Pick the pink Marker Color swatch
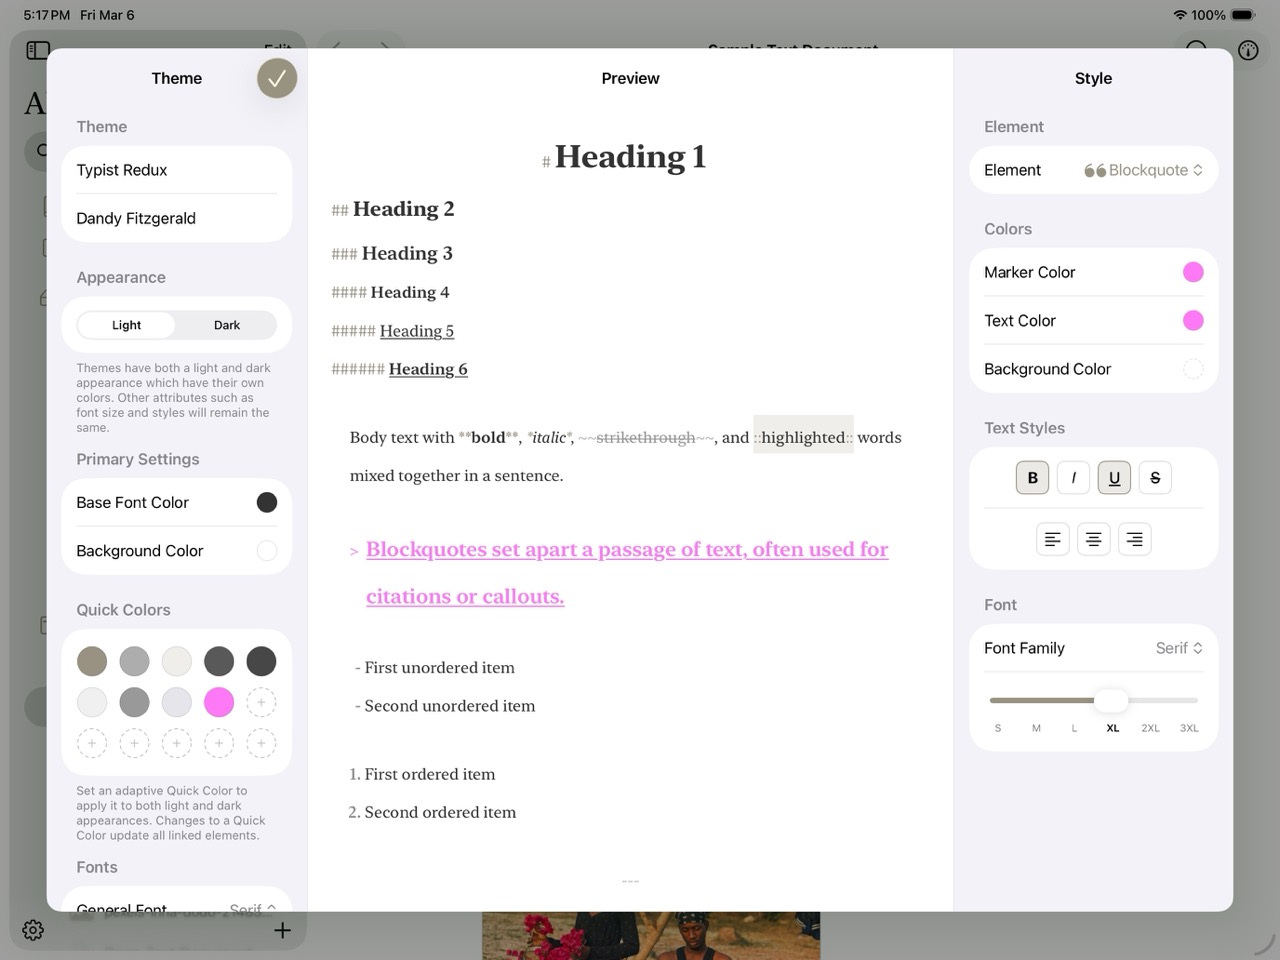 1193,271
